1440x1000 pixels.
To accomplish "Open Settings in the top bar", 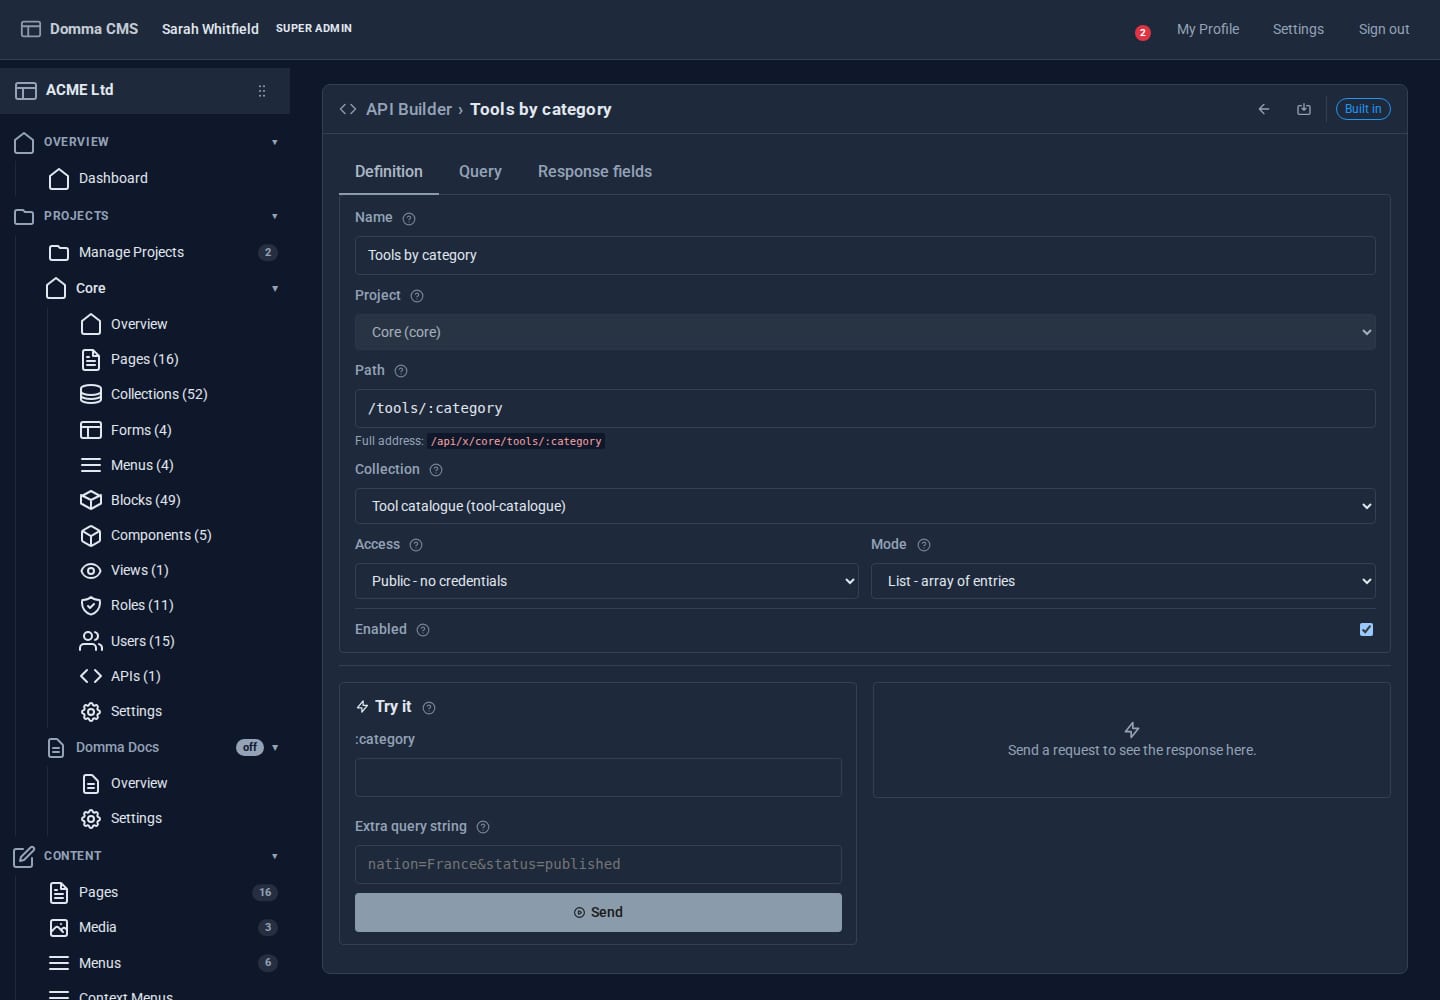I will pyautogui.click(x=1298, y=29).
